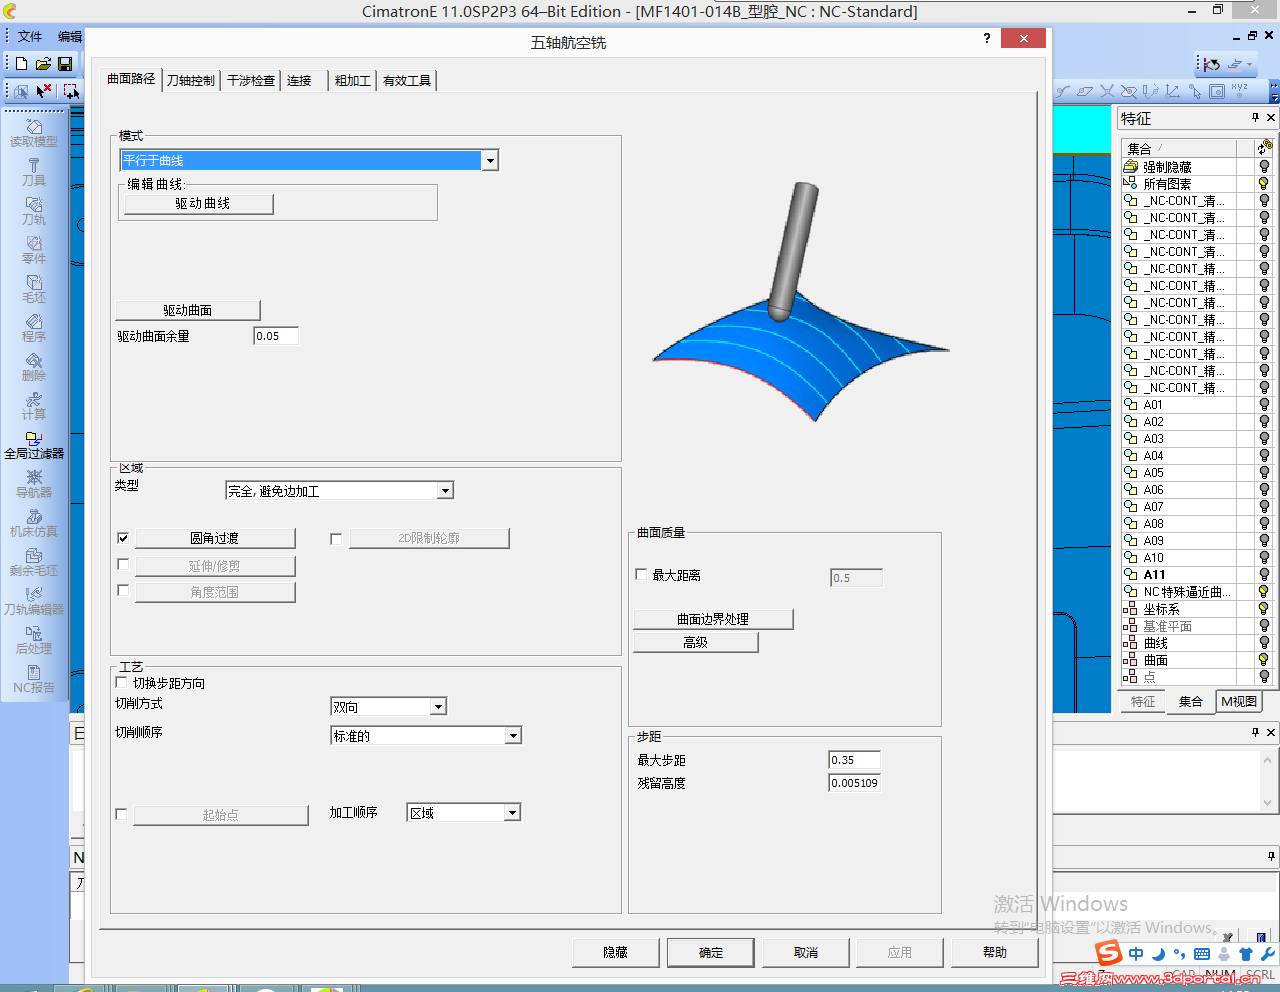Image resolution: width=1280 pixels, height=992 pixels.
Task: Launch 机床仿真 from the sidebar
Action: [34, 524]
